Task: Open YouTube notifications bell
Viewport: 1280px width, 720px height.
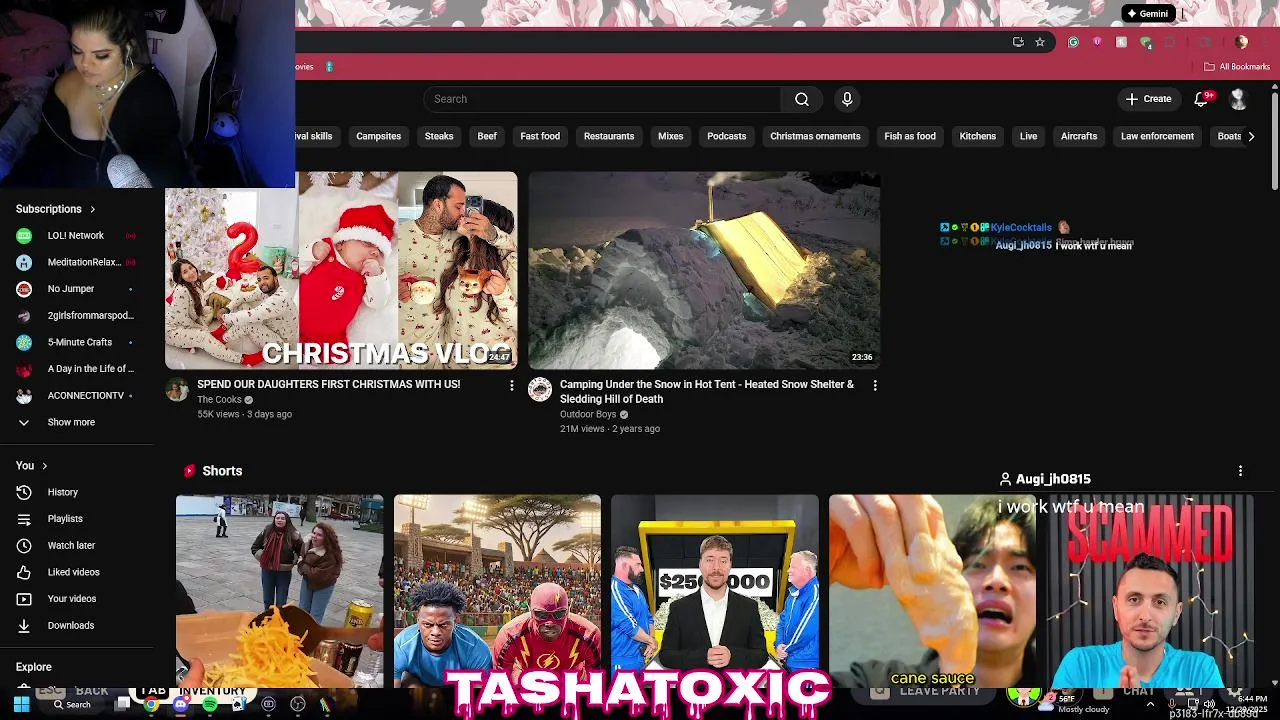Action: (1202, 99)
